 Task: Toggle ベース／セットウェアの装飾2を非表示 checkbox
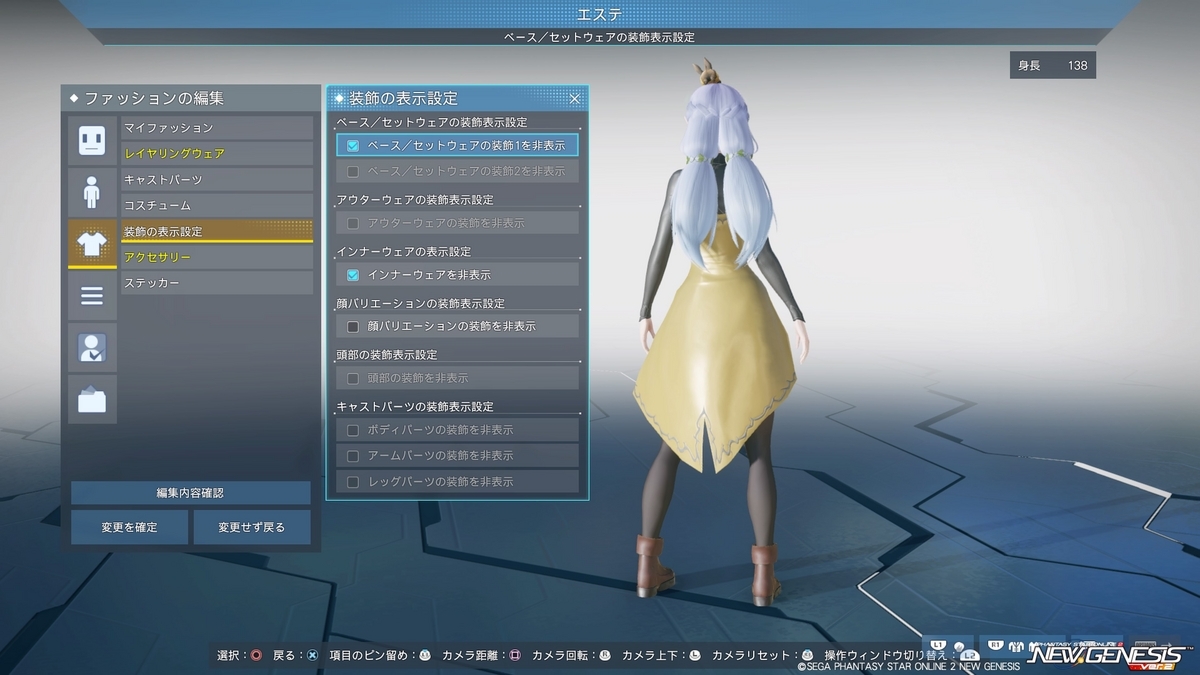pyautogui.click(x=352, y=171)
